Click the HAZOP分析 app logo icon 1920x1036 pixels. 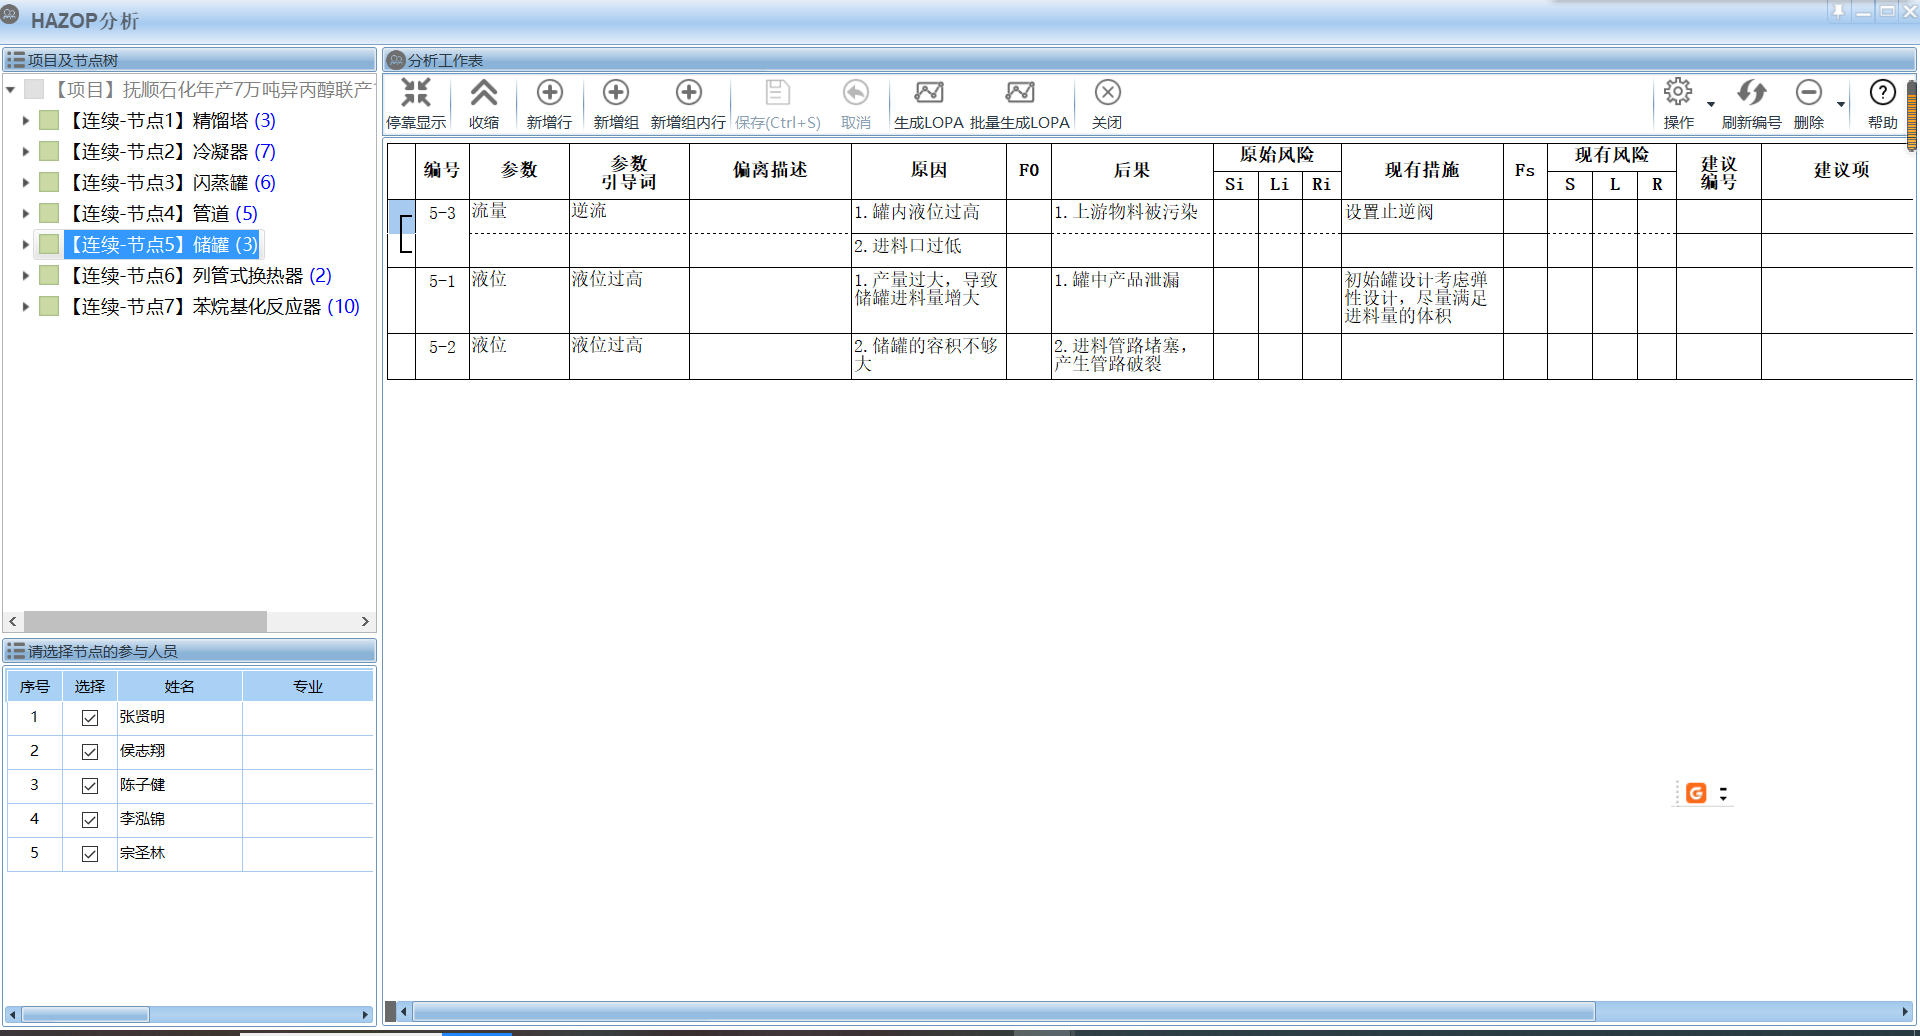(x=10, y=15)
